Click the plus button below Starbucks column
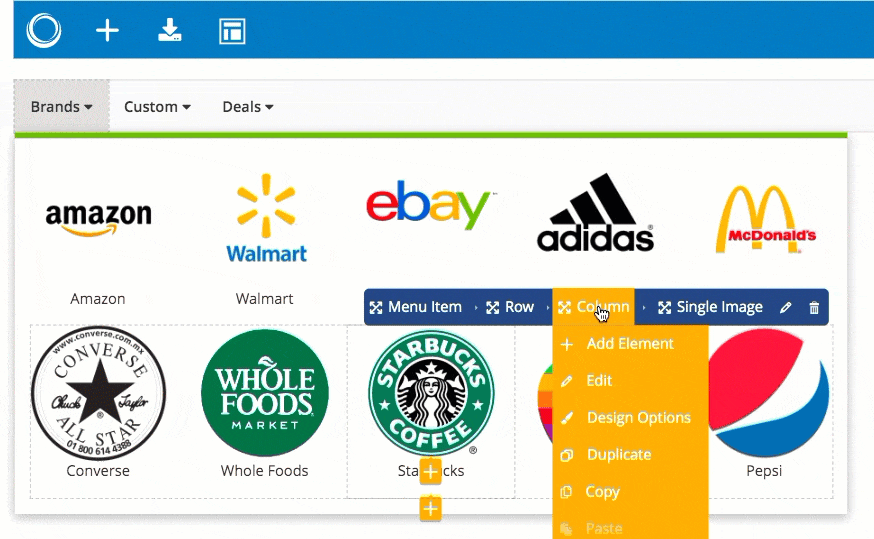The image size is (874, 539). point(430,508)
